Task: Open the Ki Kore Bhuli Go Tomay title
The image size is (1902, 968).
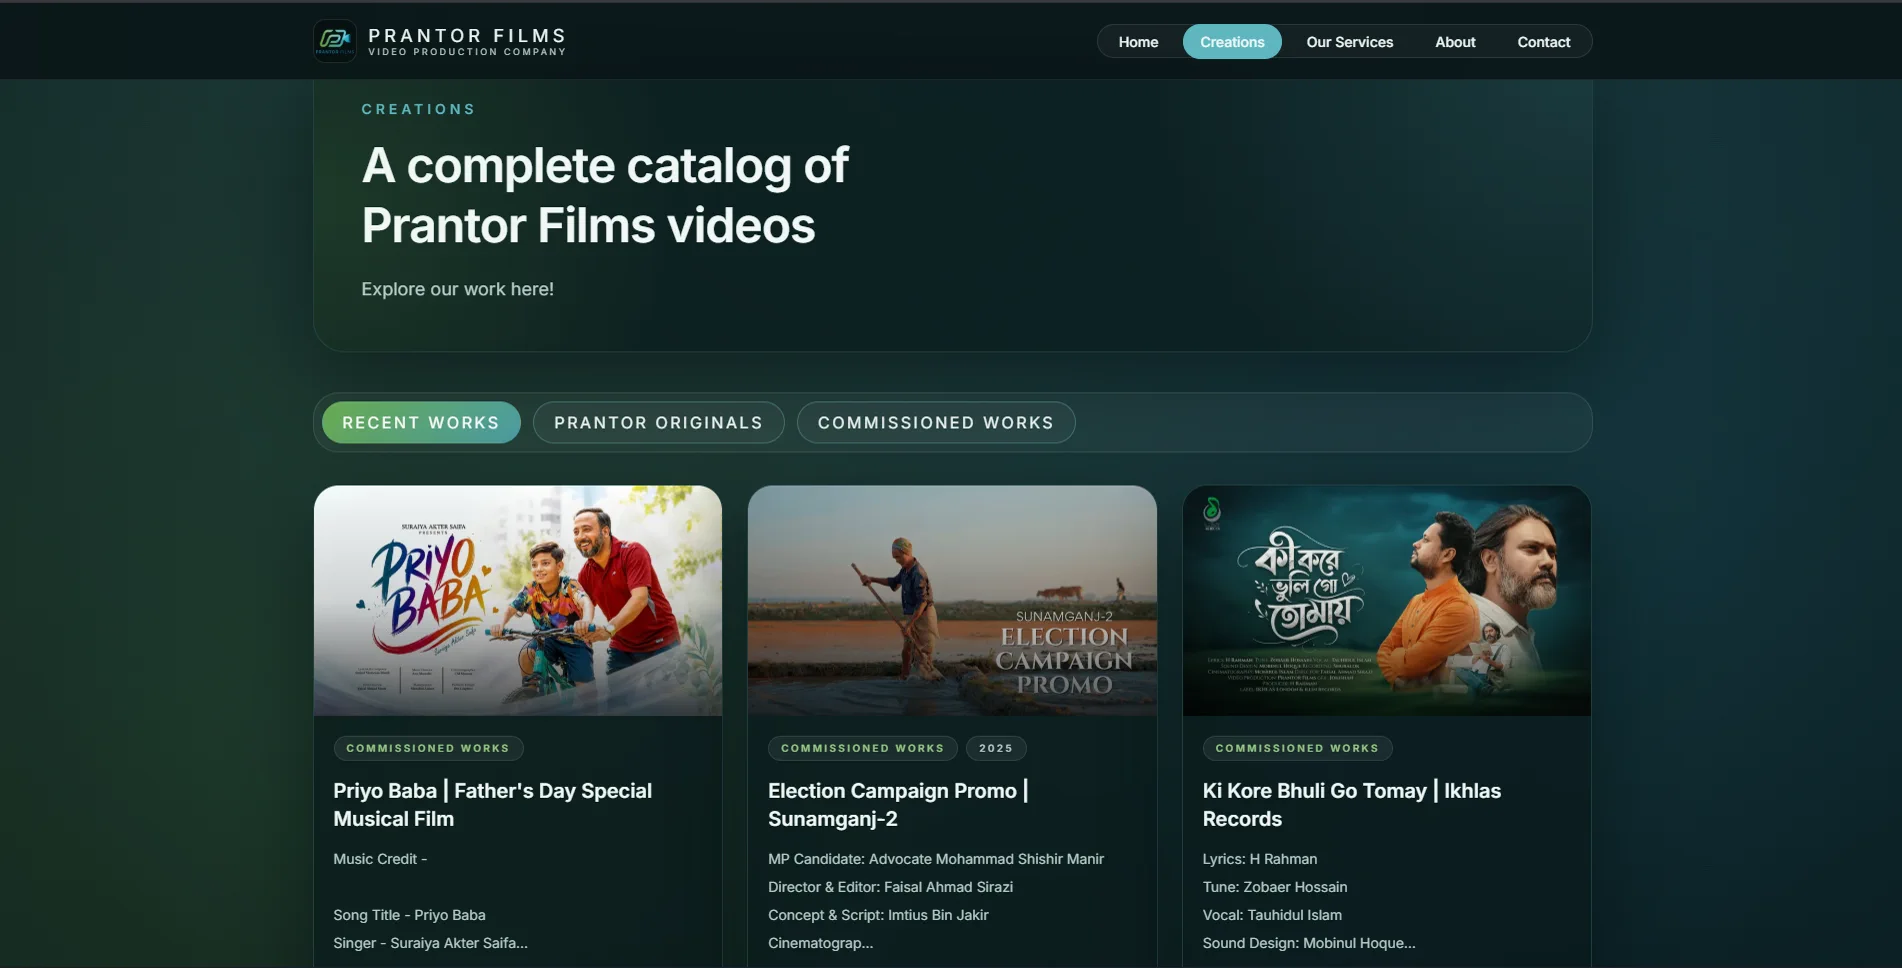Action: [1352, 805]
